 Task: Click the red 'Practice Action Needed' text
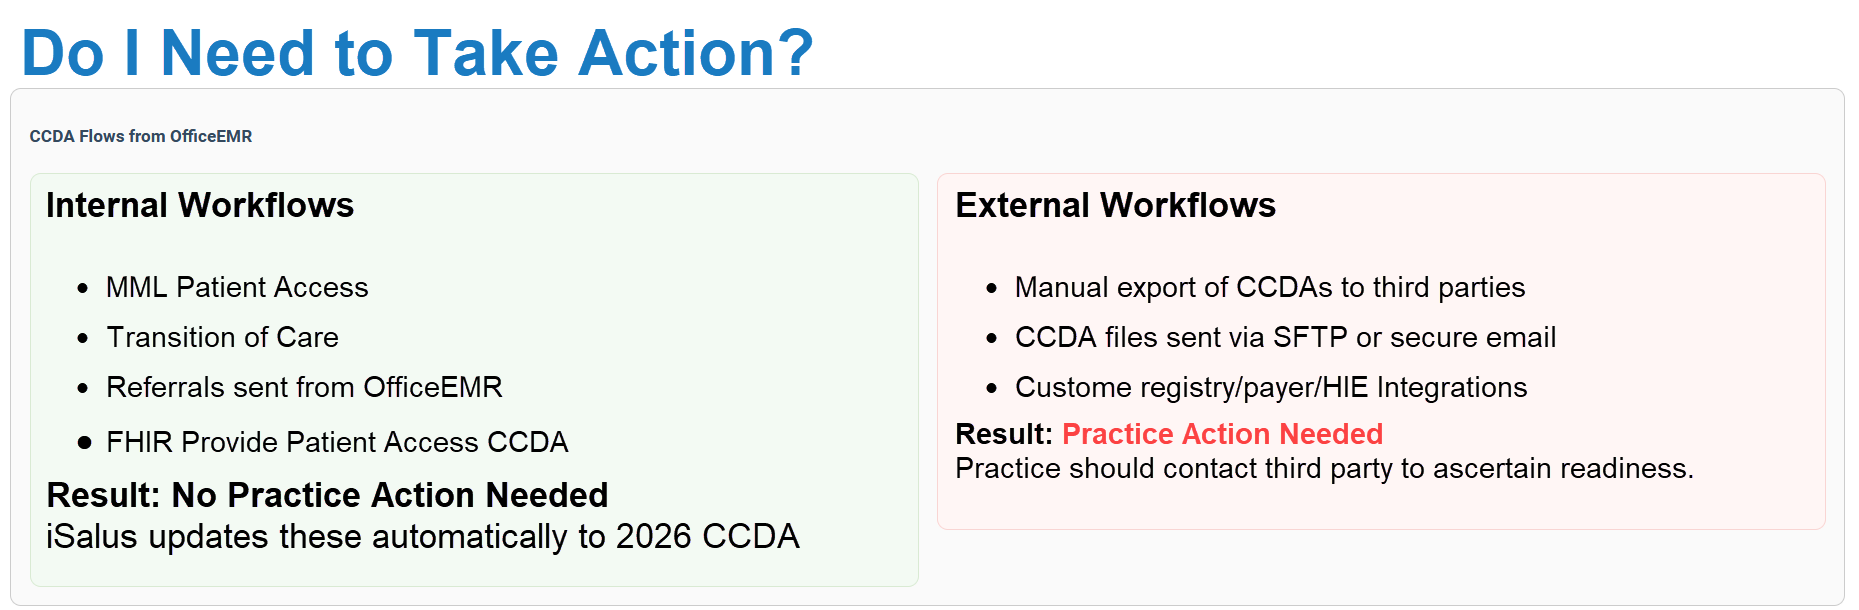(x=1222, y=434)
